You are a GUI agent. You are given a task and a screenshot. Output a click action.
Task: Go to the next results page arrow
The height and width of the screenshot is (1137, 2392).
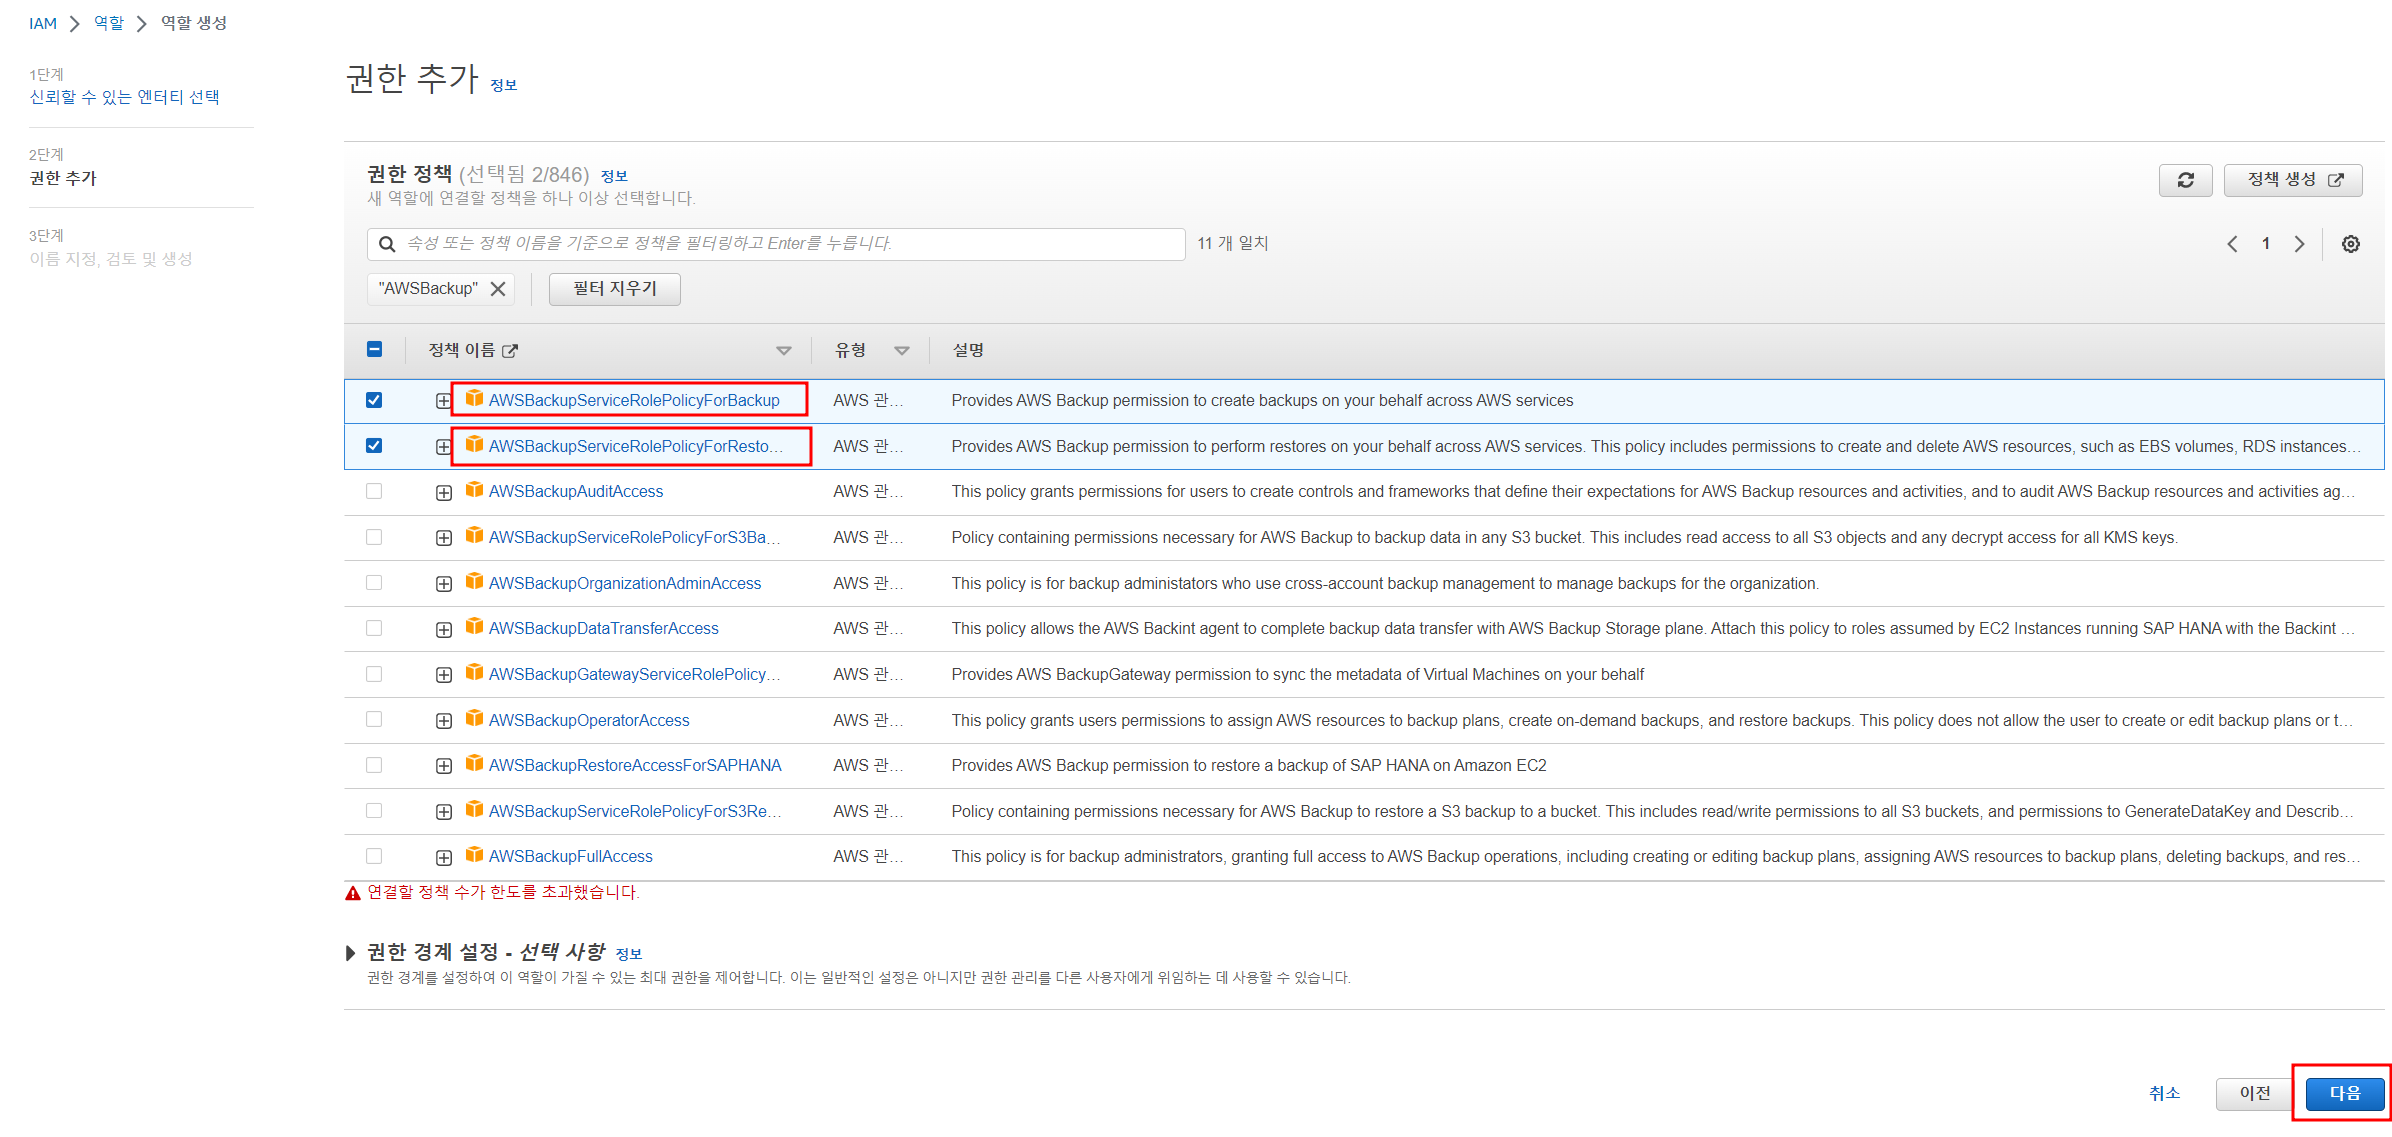2299,244
